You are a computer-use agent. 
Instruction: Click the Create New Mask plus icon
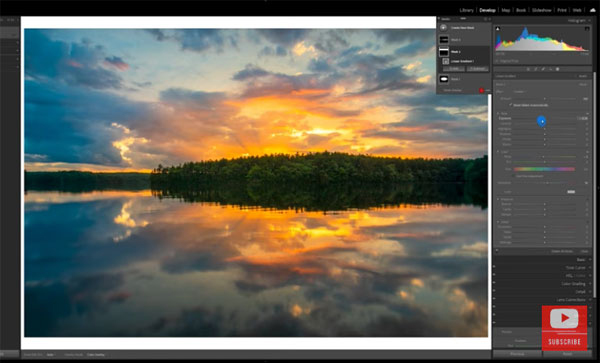coord(443,28)
